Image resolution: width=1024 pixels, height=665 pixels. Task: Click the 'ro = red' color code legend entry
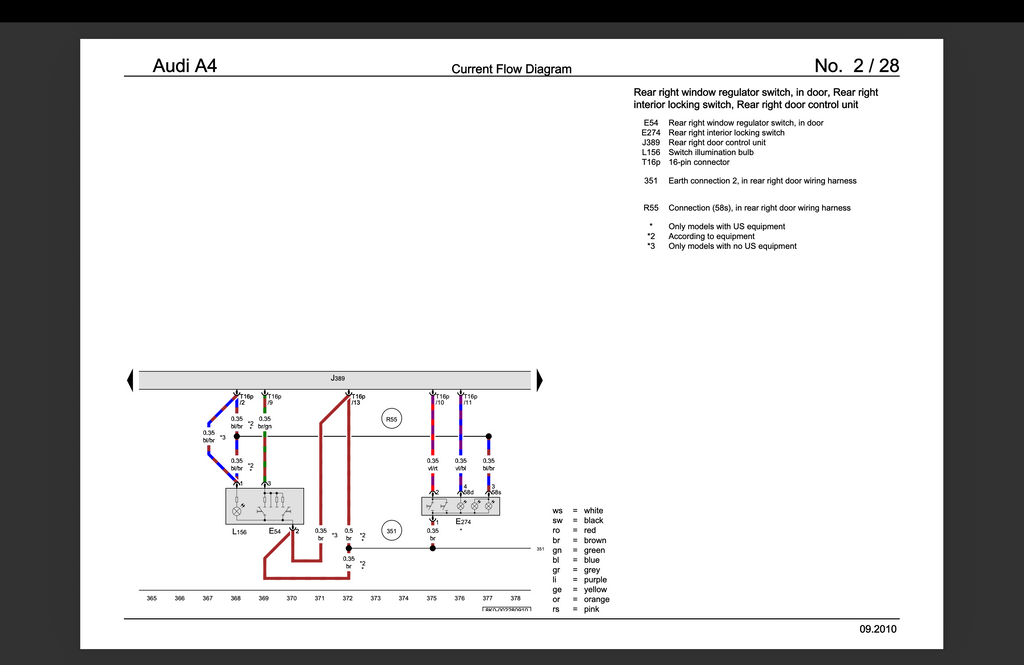574,530
